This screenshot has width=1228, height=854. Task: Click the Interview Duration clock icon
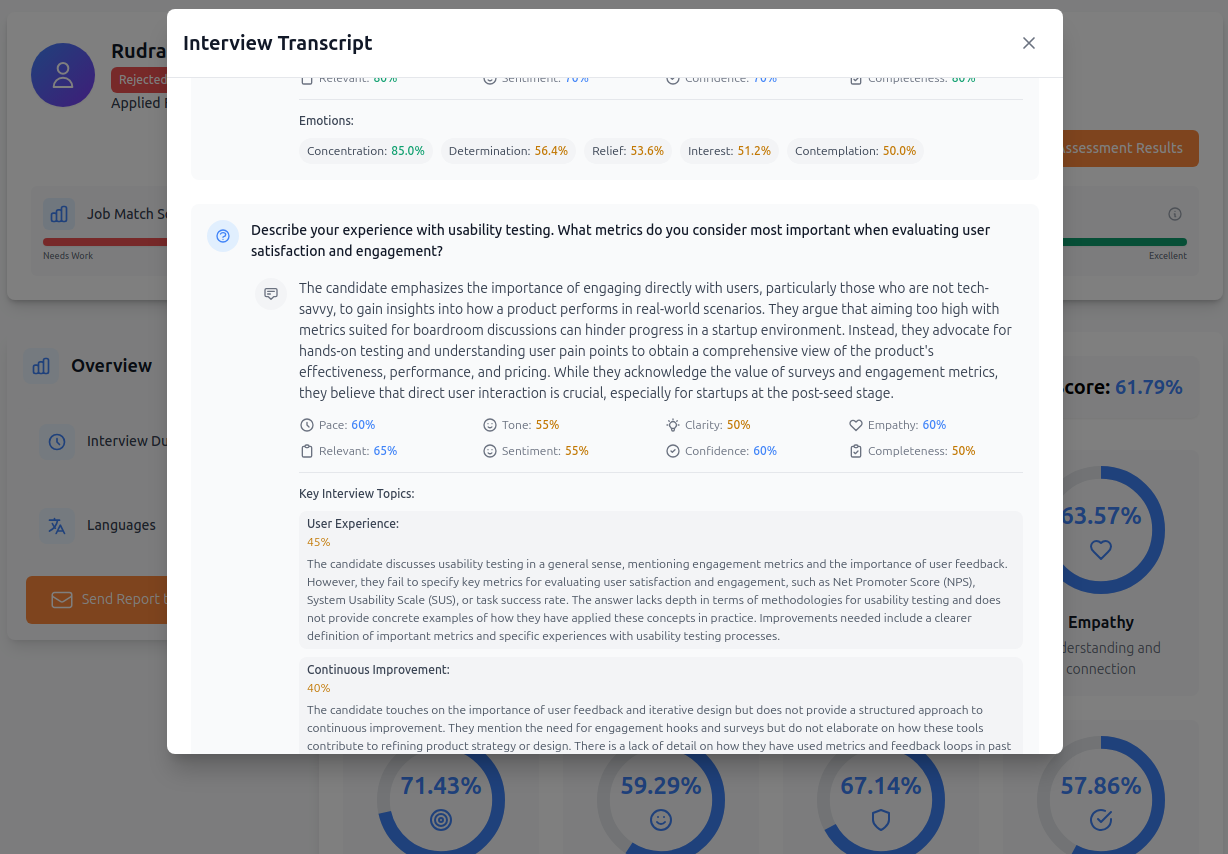[57, 441]
